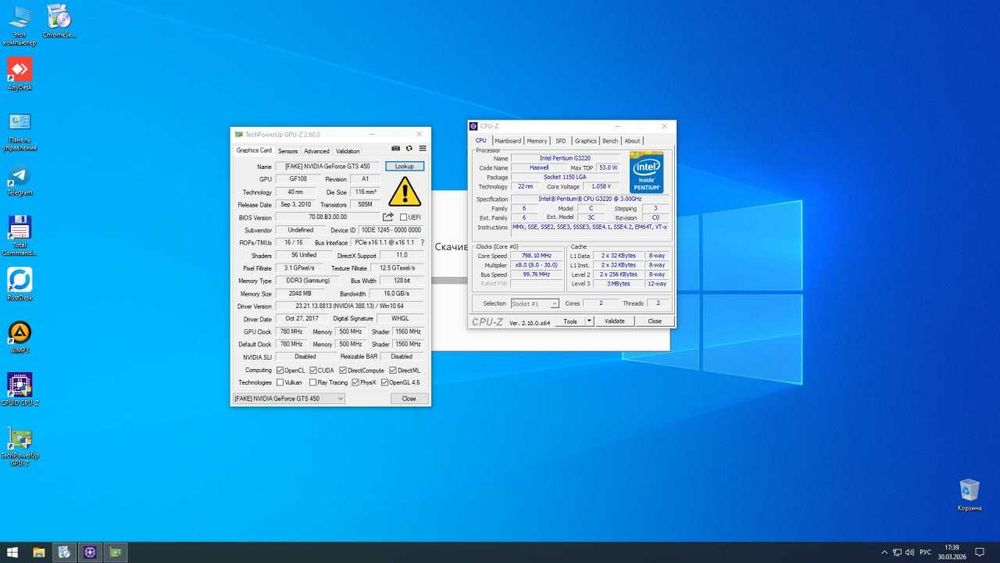The width and height of the screenshot is (1000, 563).
Task: Click the GPU Name field in GPU-Z
Action: click(328, 166)
